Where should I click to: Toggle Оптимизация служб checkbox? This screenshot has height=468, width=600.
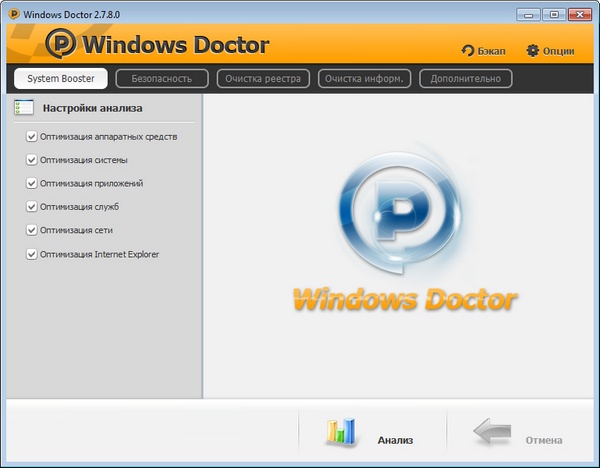point(32,207)
